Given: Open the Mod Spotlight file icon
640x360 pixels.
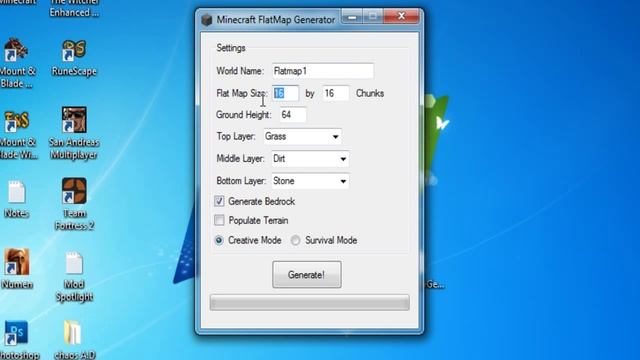Looking at the screenshot, I should point(74,277).
